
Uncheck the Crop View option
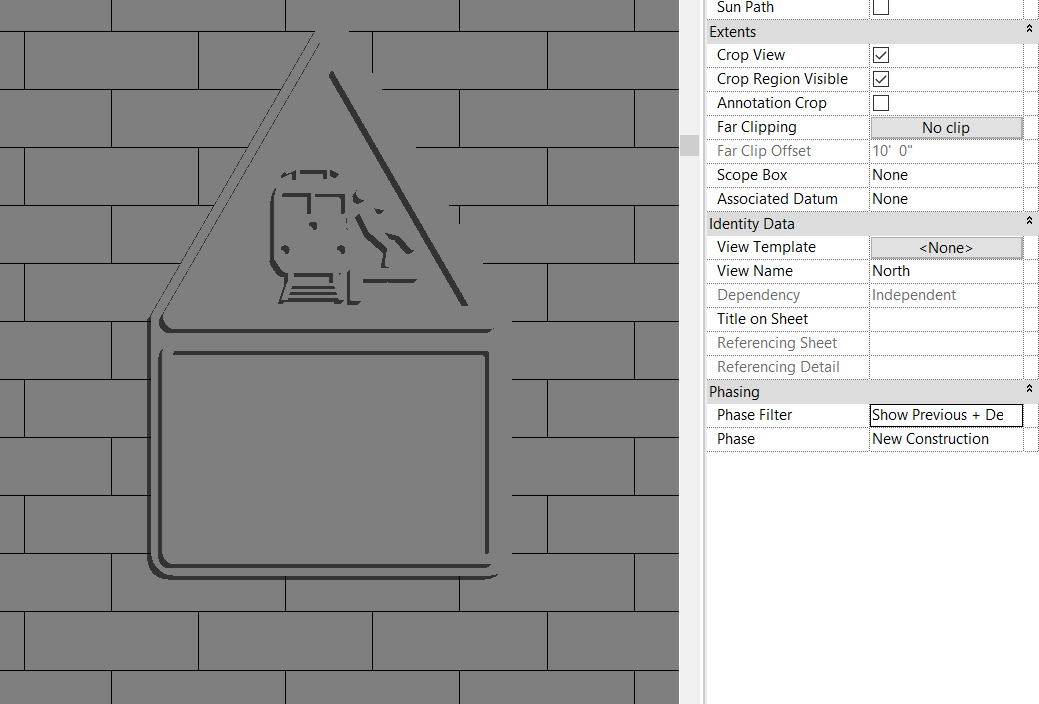pyautogui.click(x=880, y=55)
